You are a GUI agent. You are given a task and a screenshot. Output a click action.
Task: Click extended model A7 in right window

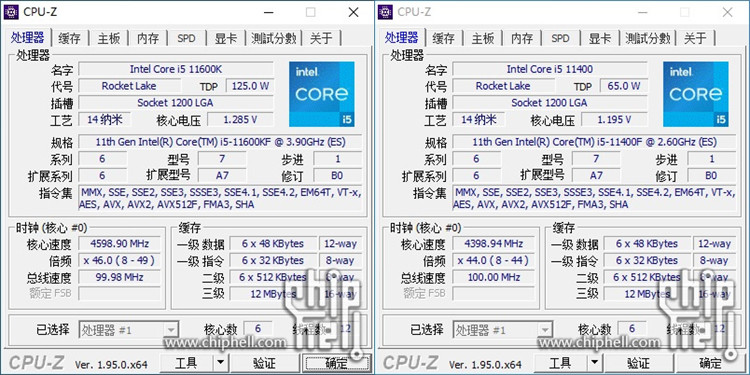pyautogui.click(x=596, y=176)
